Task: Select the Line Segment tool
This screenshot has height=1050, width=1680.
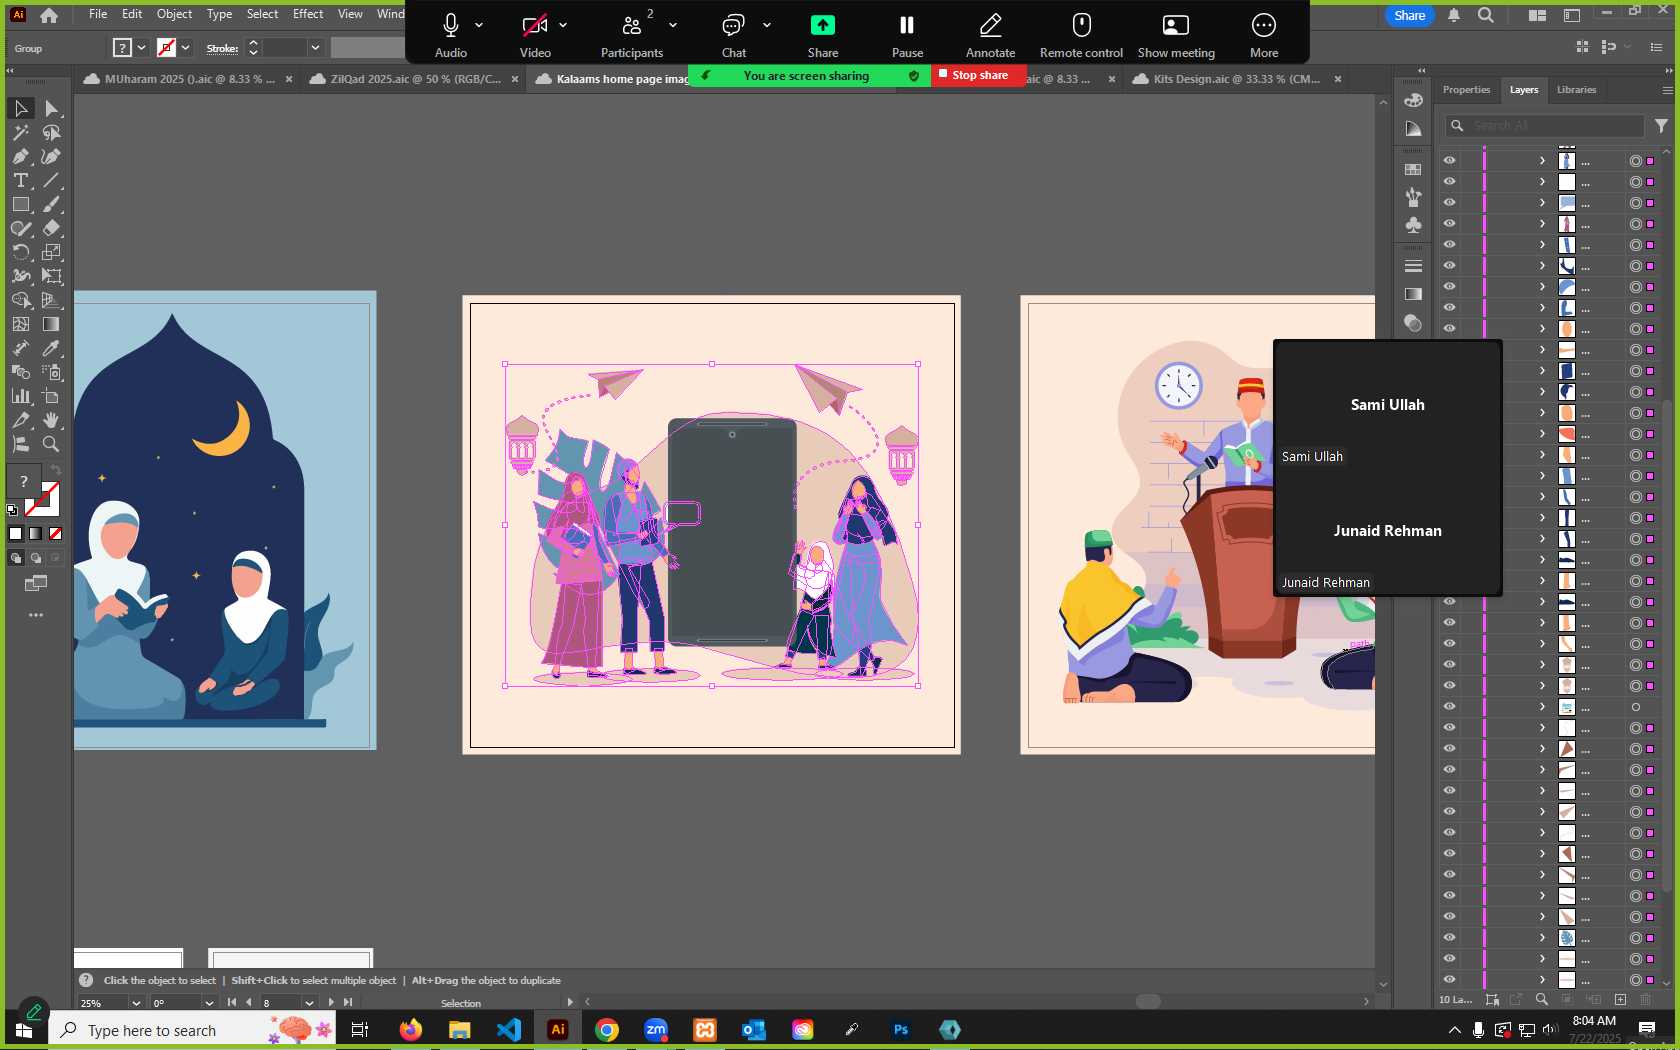Action: pyautogui.click(x=52, y=180)
